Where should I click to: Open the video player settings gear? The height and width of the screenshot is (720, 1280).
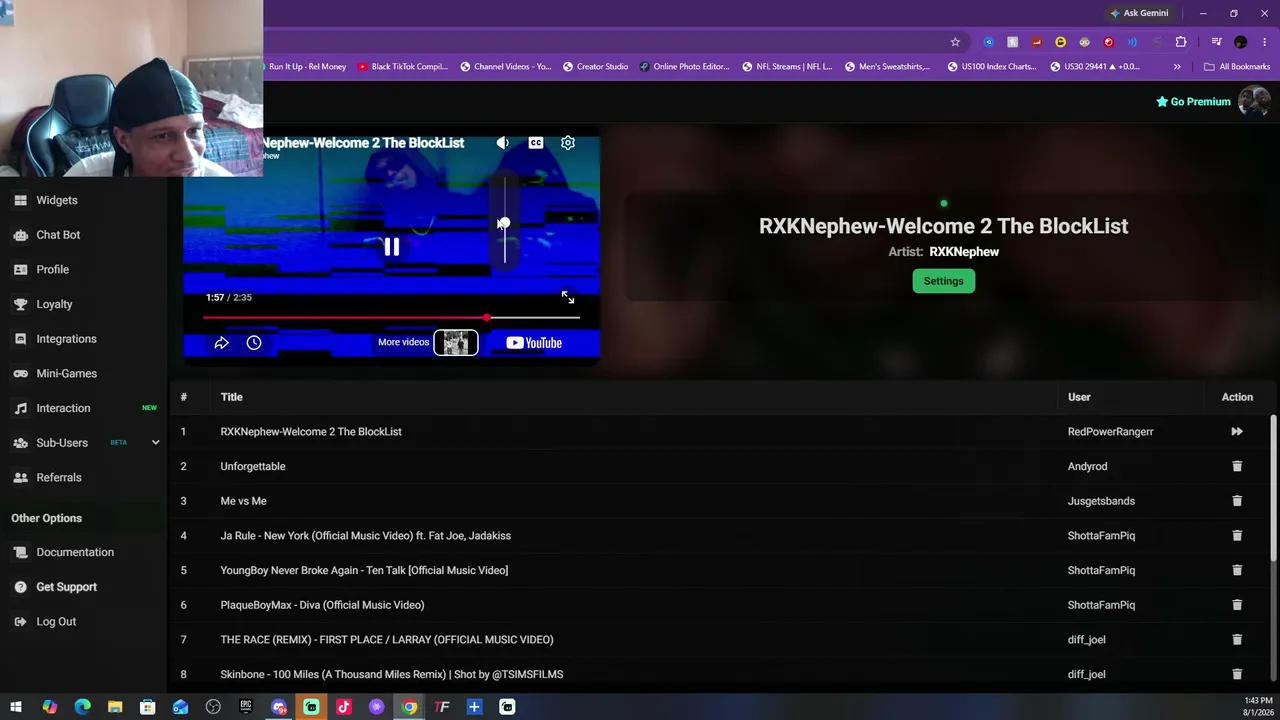pos(568,143)
